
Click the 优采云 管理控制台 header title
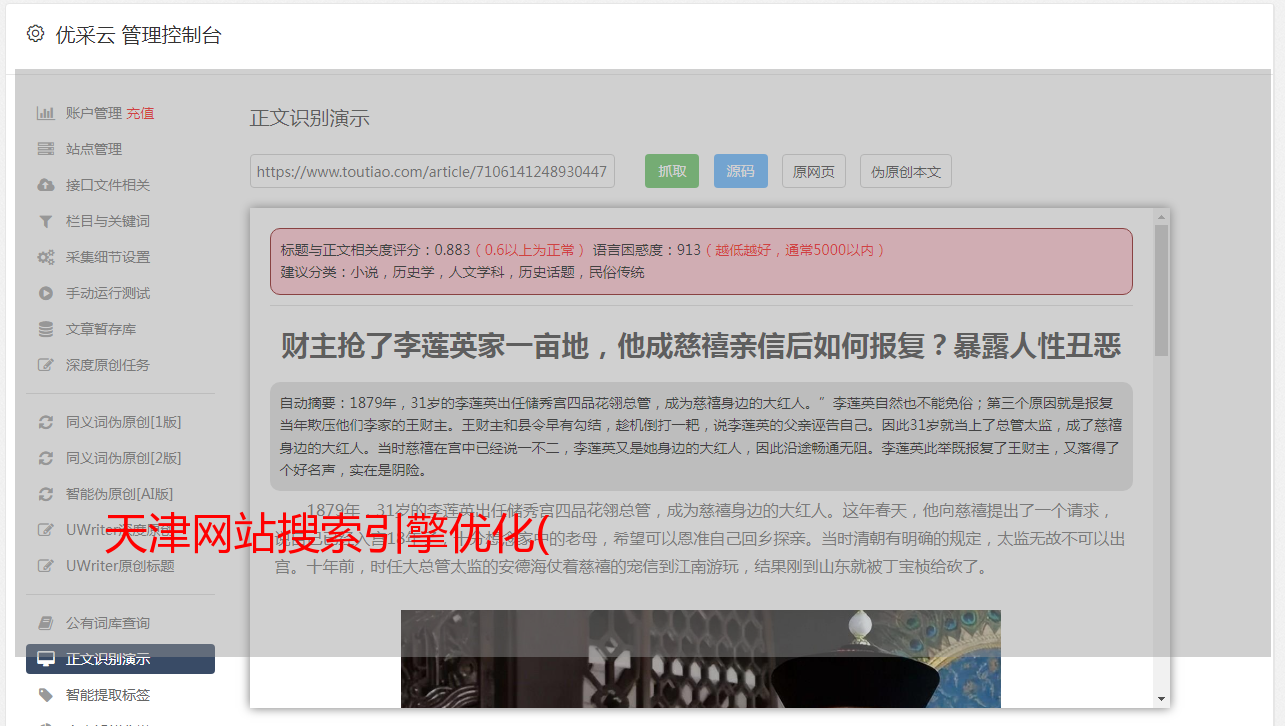click(x=138, y=35)
